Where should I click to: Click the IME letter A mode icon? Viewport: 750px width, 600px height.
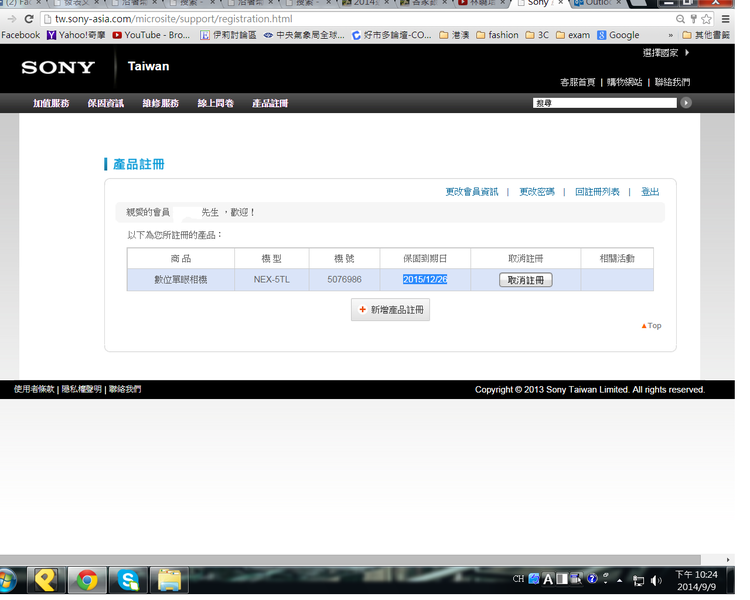(548, 579)
